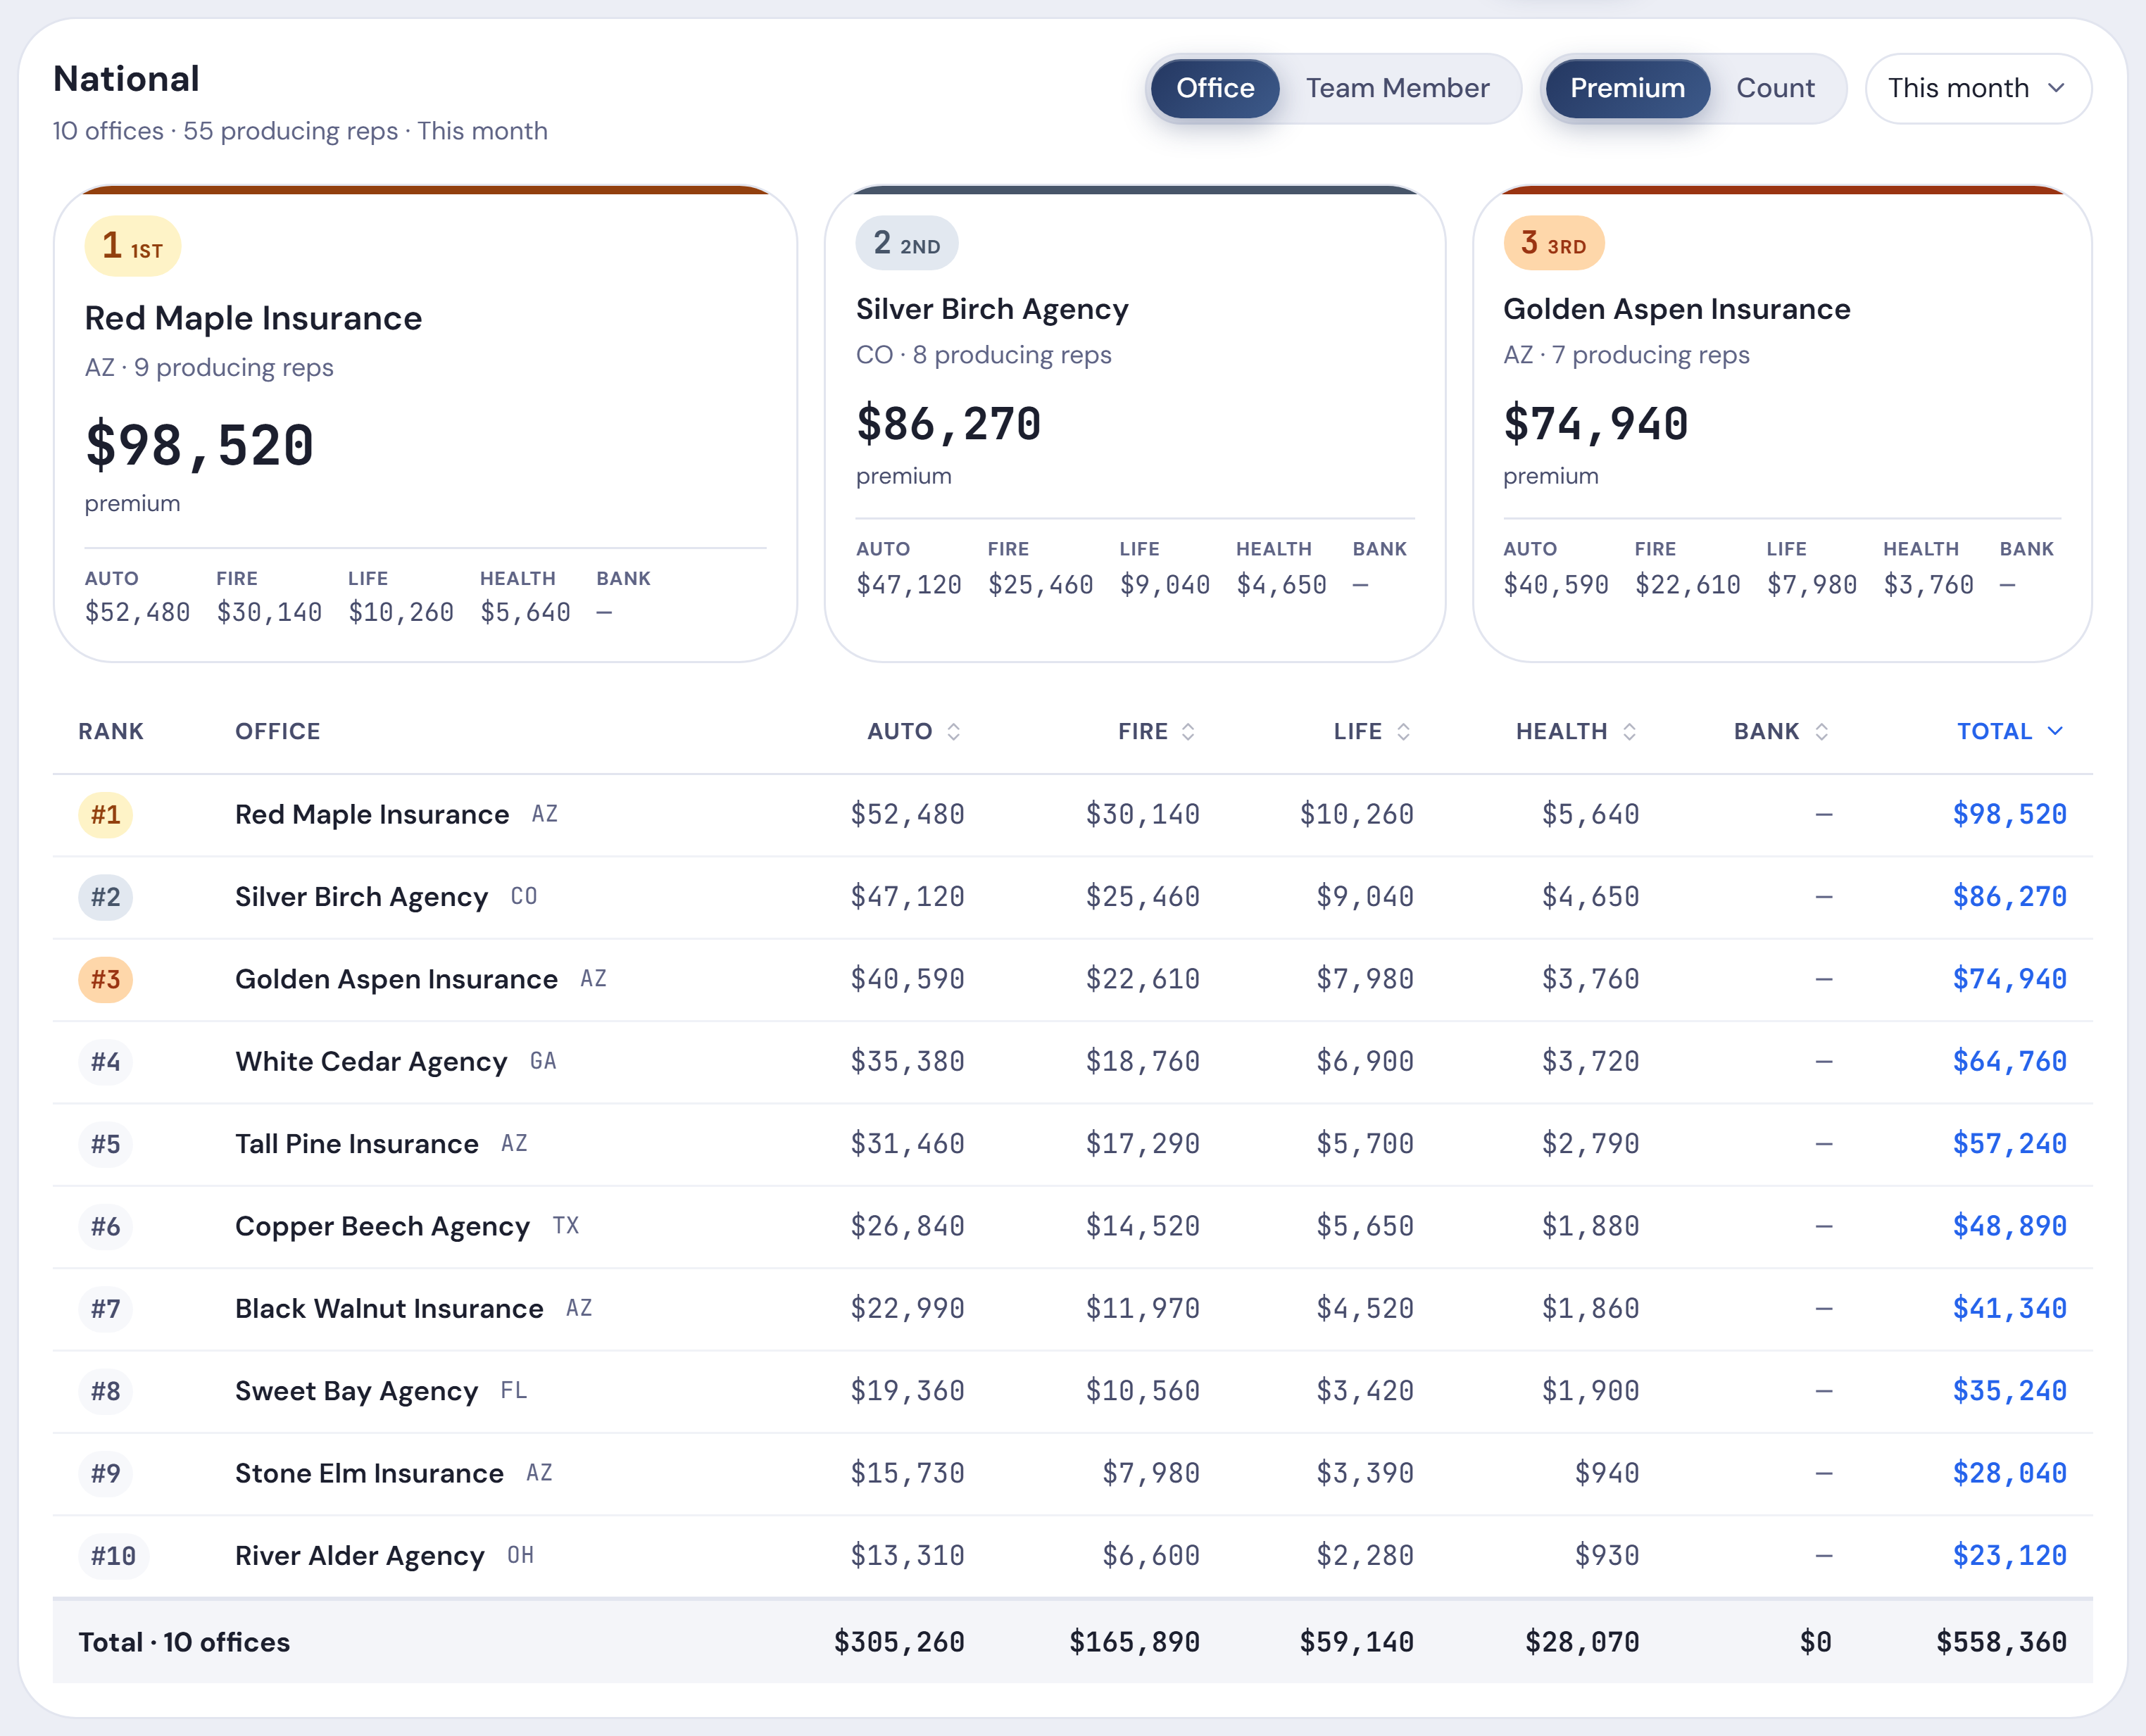This screenshot has width=2146, height=1736.
Task: Click the #3 rank badge in table
Action: [106, 979]
